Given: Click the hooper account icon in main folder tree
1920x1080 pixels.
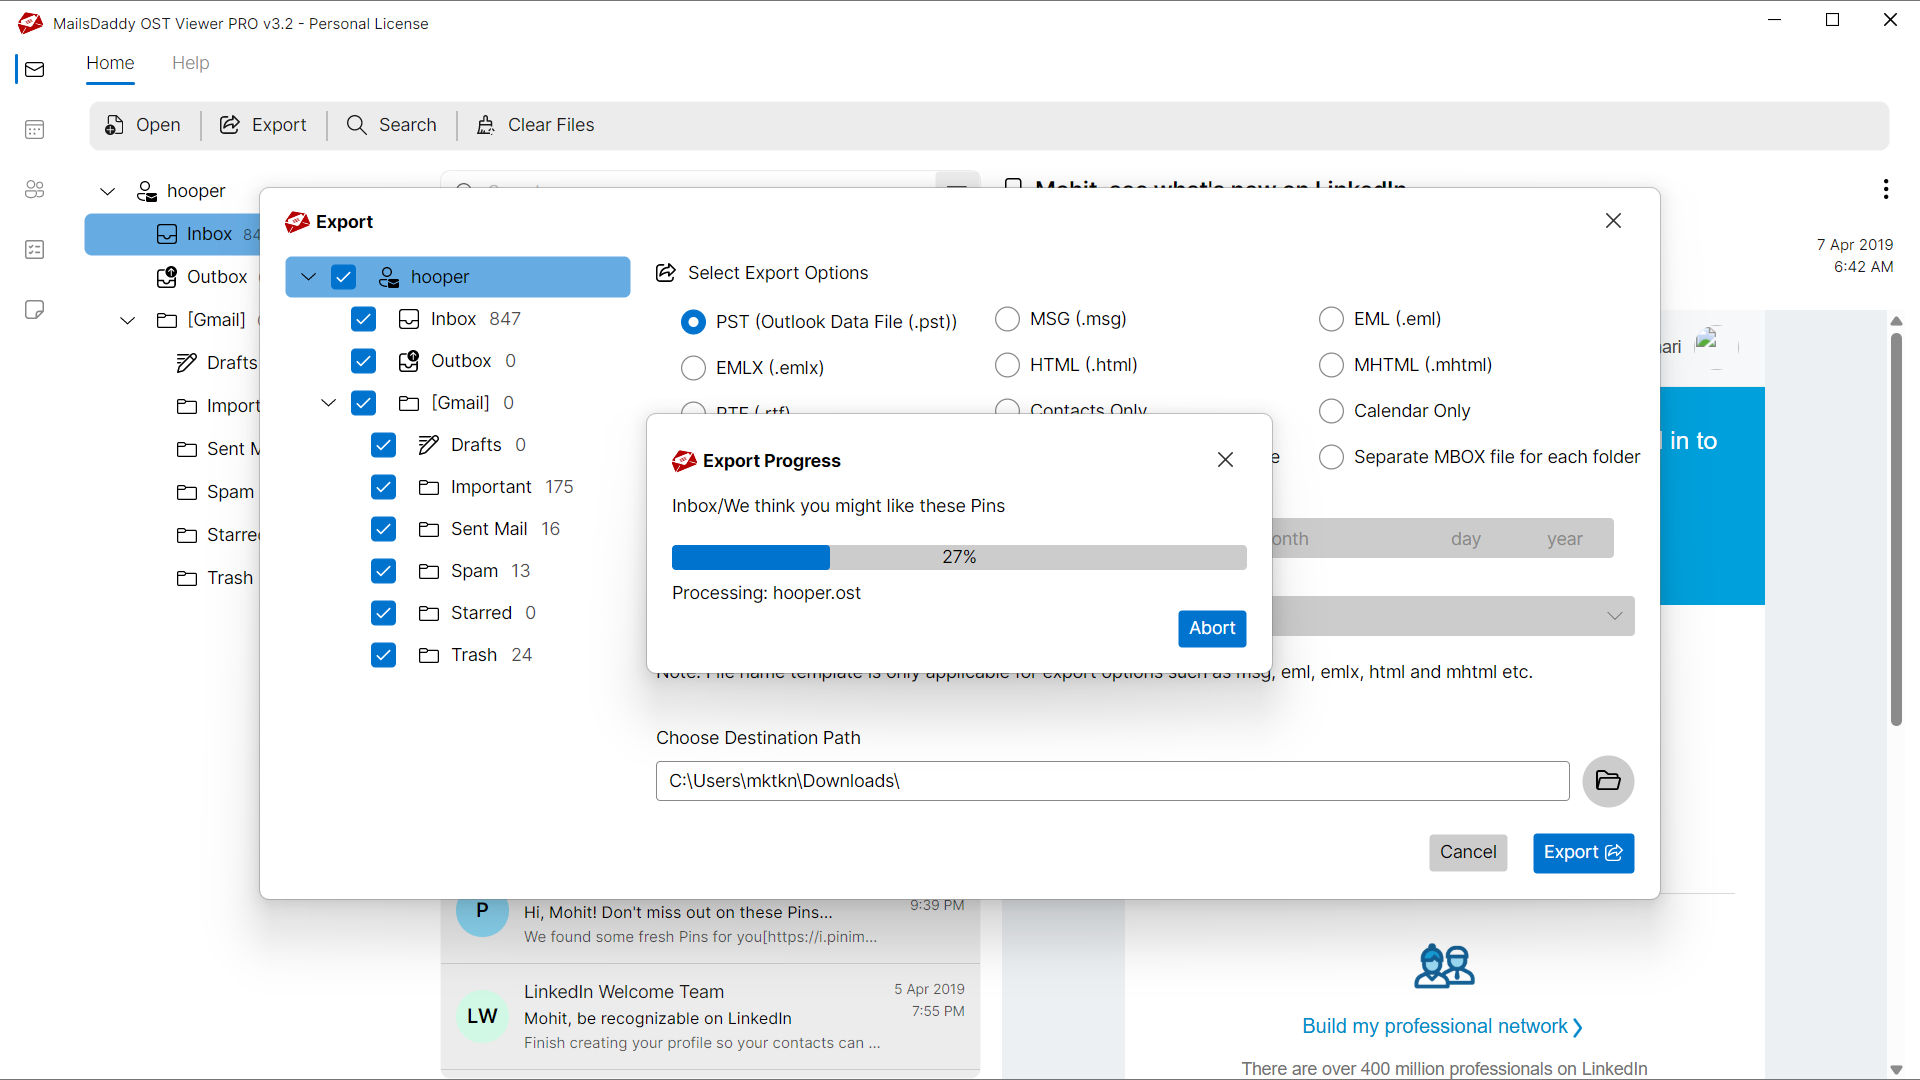Looking at the screenshot, I should click(147, 191).
